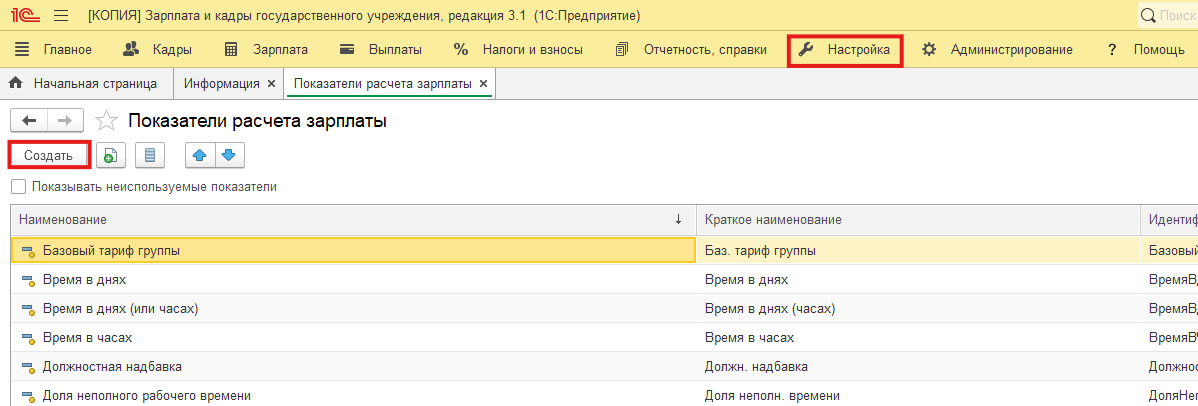The image size is (1198, 406).
Task: Click the icon of Должностная надбавка row
Action: 28,367
